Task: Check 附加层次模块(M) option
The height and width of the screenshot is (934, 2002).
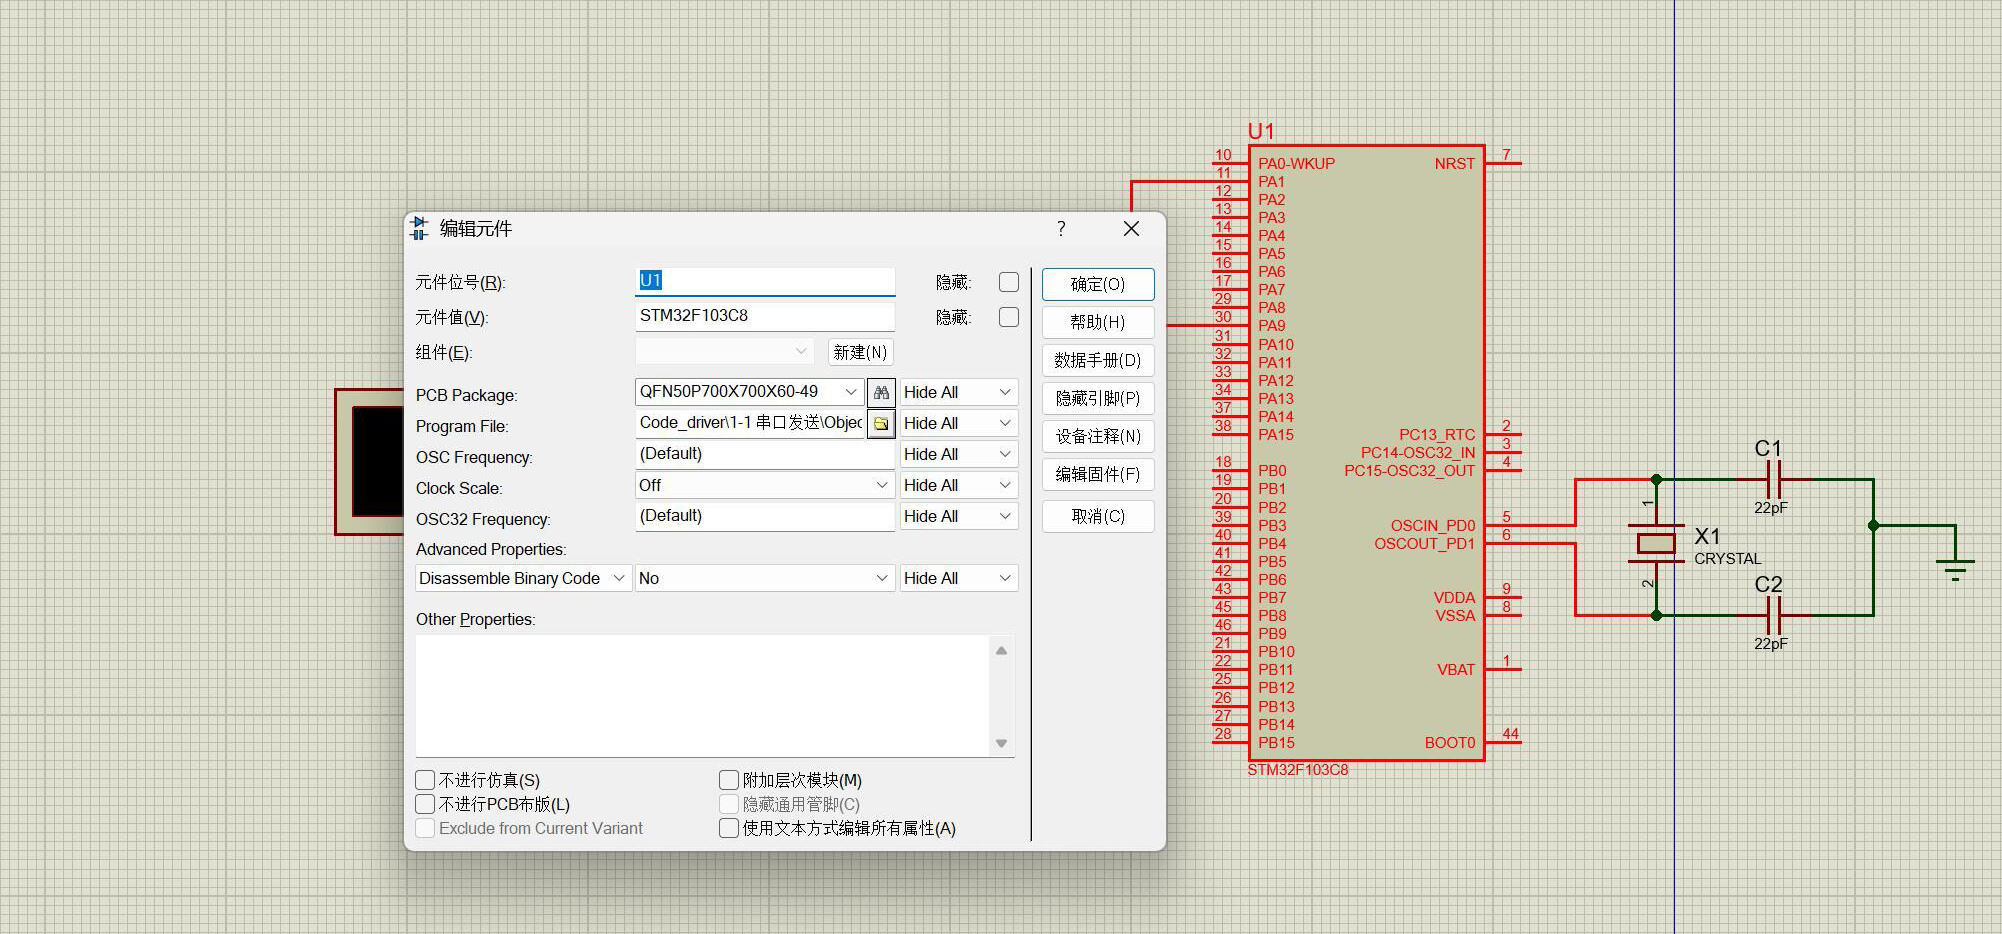Action: (729, 780)
